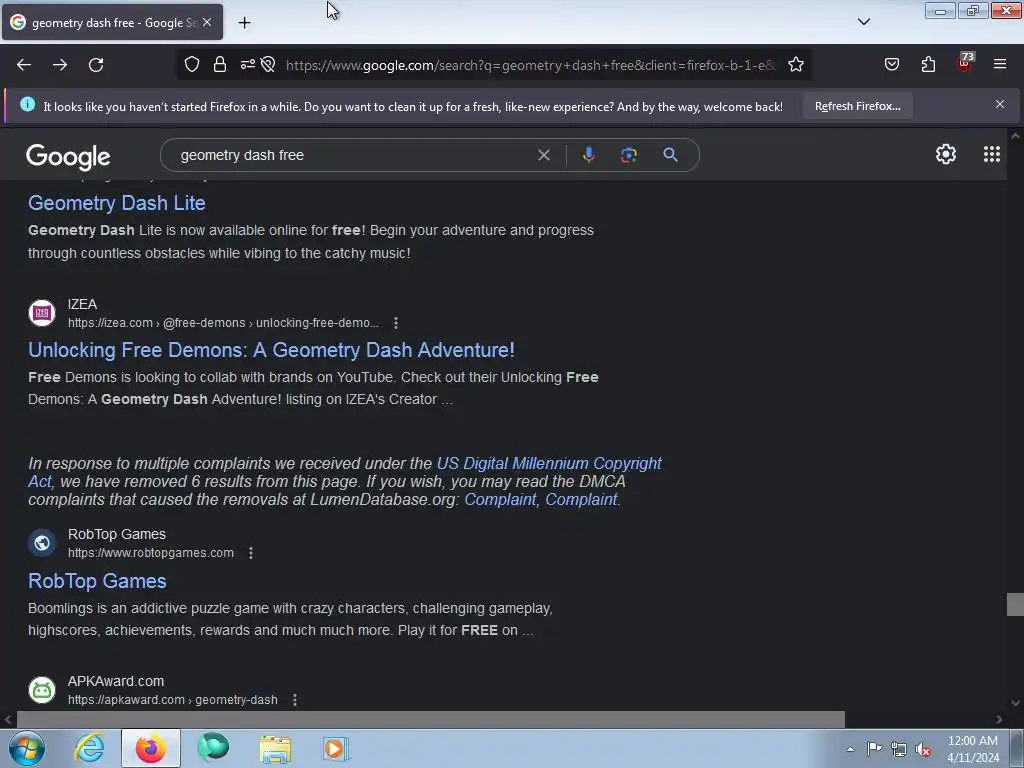Open the RobTop Games result title
Viewport: 1024px width, 768px height.
pos(97,581)
